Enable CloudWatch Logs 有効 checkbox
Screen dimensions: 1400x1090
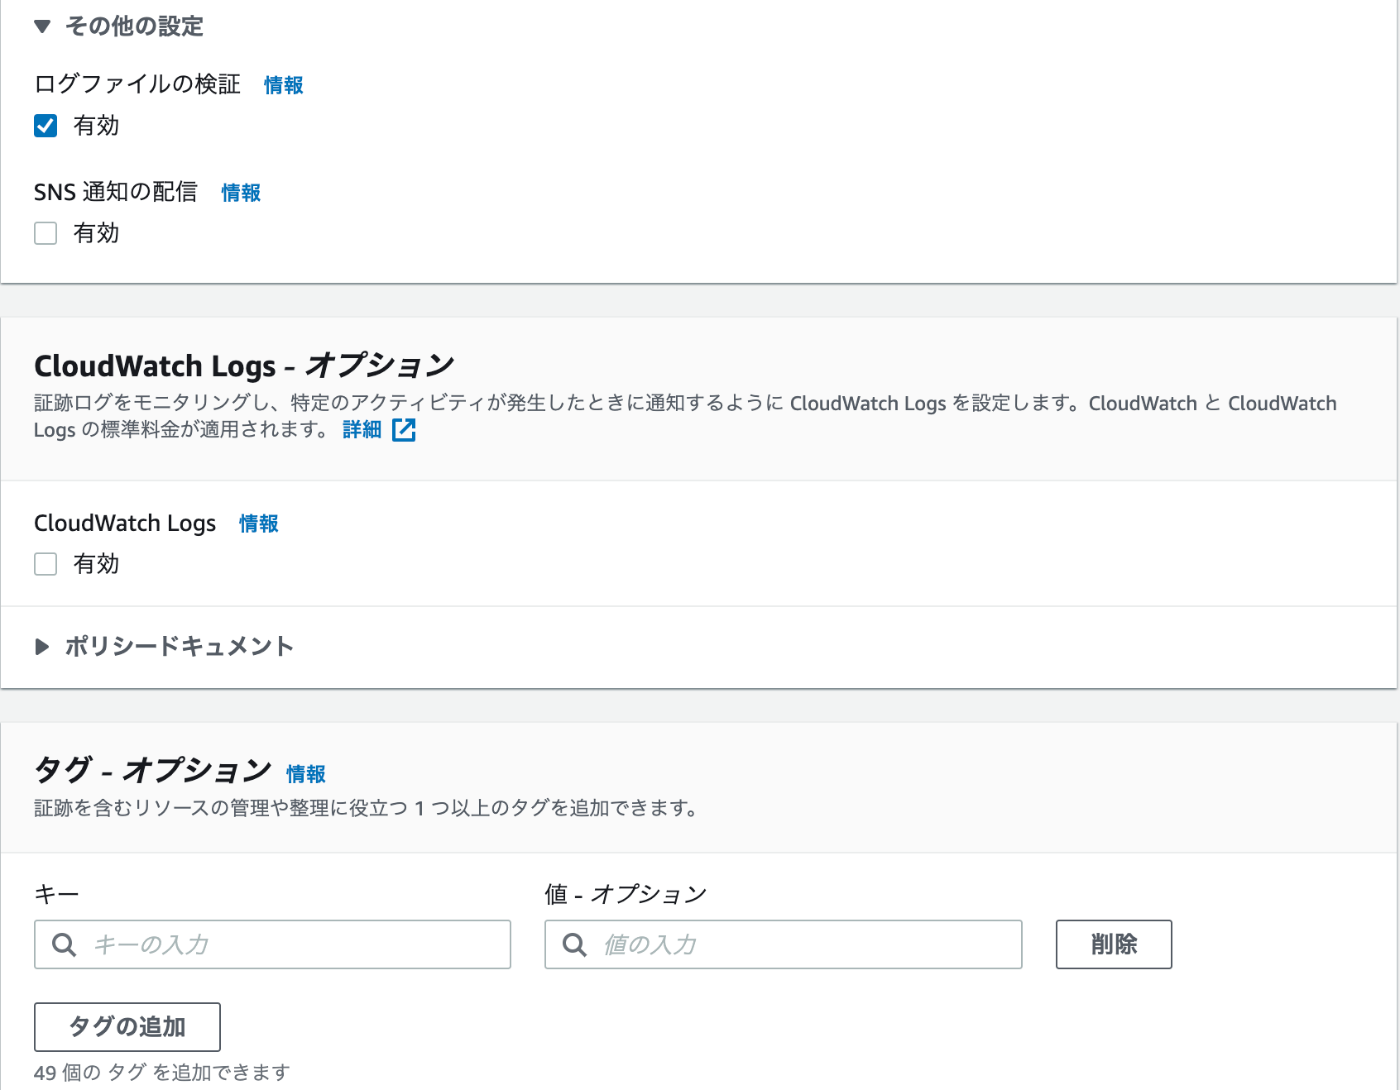[46, 564]
